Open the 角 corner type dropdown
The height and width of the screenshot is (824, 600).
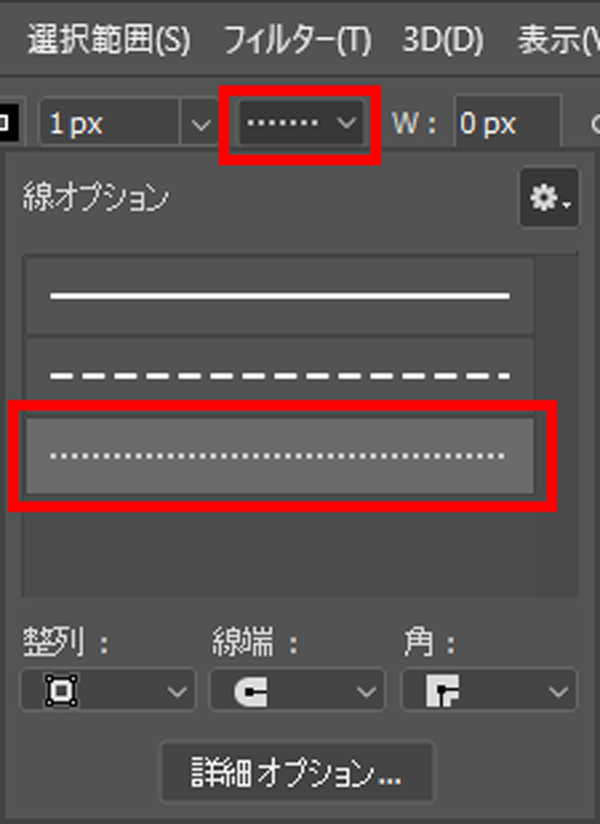[489, 690]
